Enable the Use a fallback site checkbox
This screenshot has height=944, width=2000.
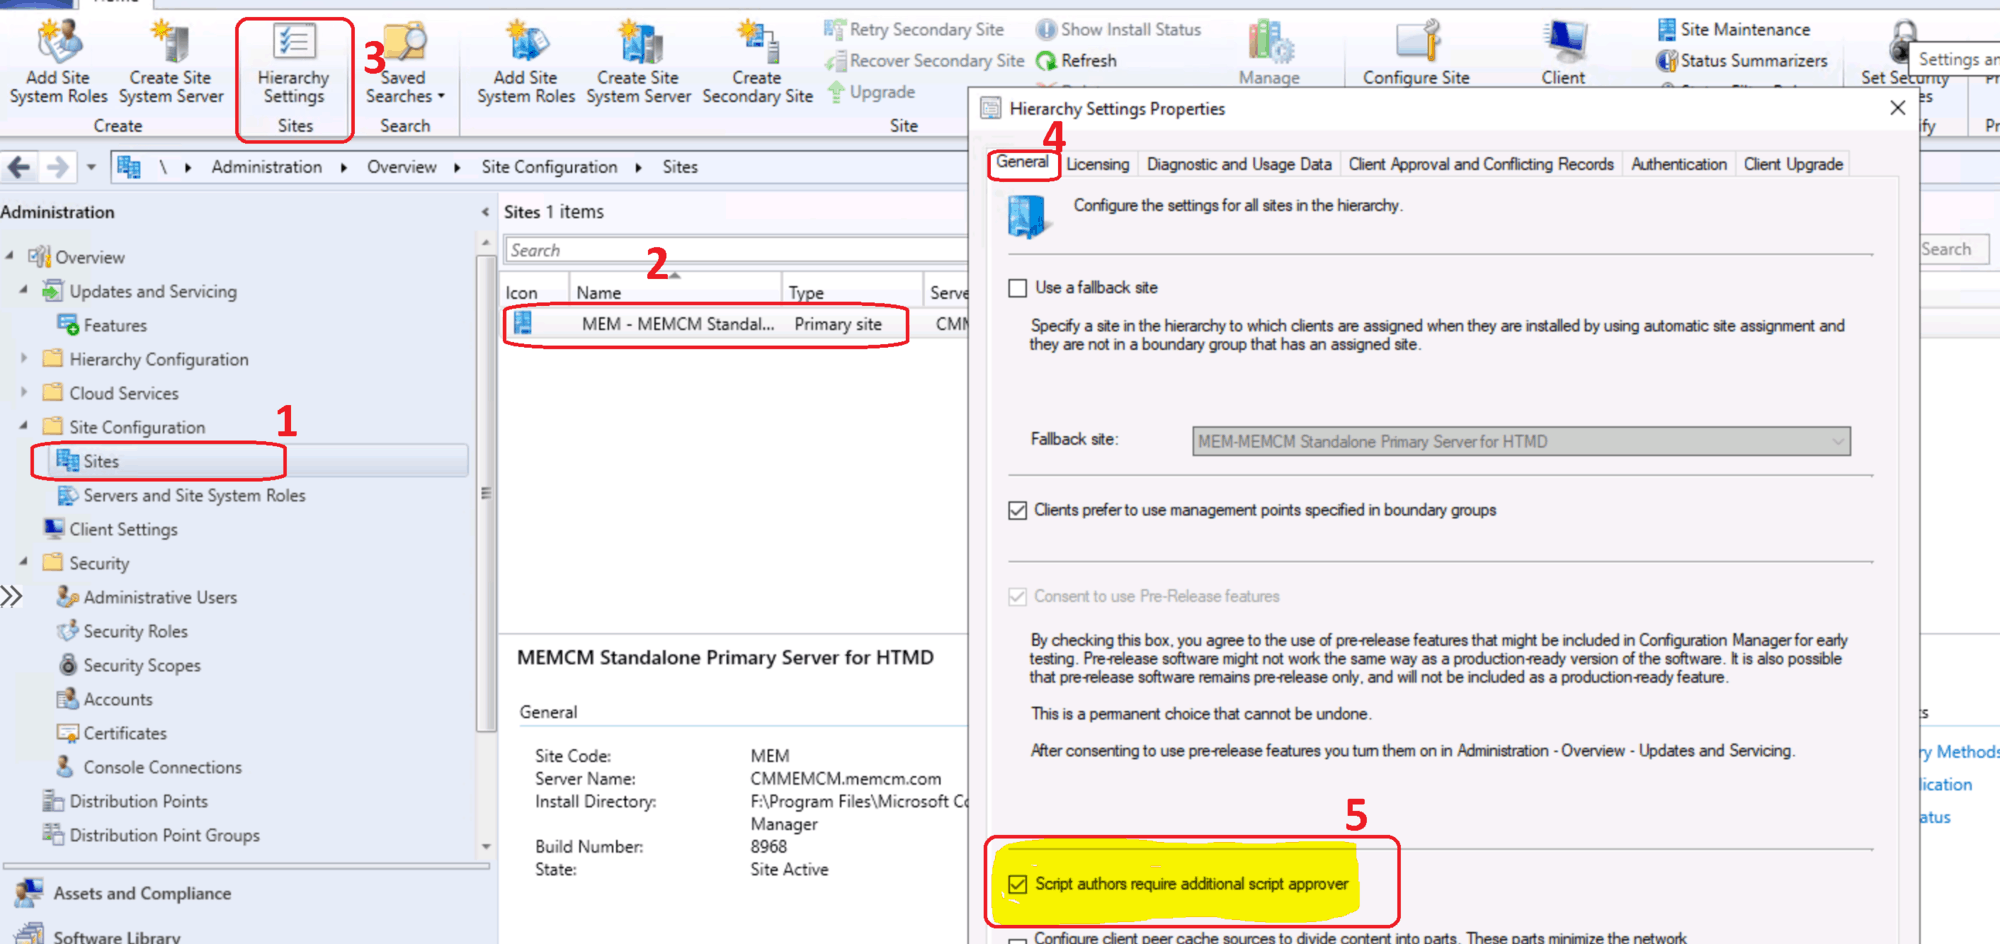(1018, 288)
